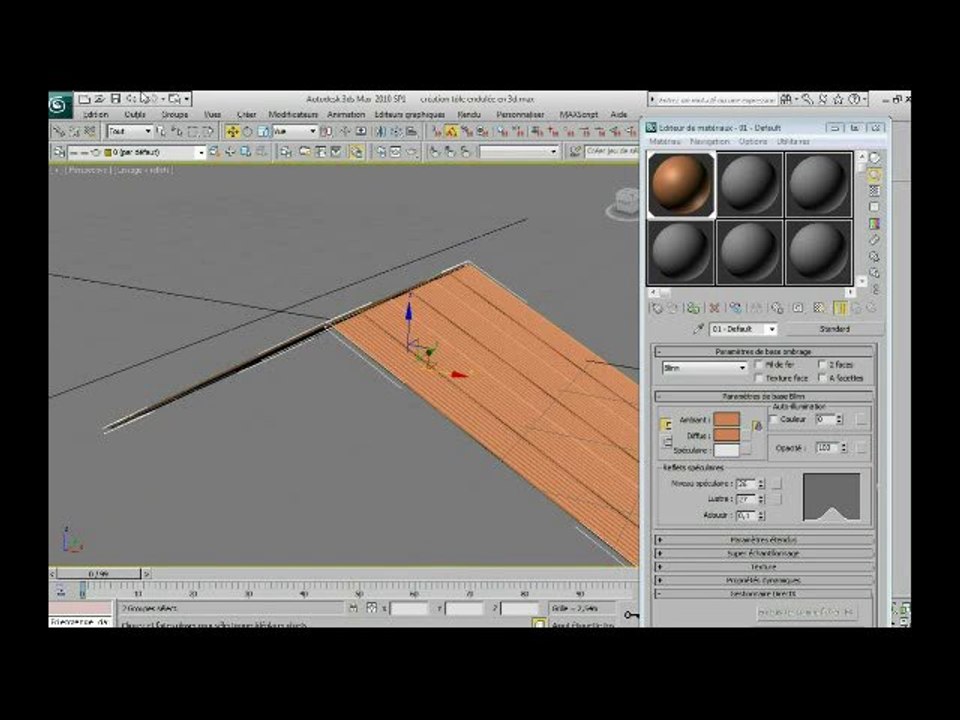
Task: Click the Spéculaire map slot button
Action: [746, 451]
